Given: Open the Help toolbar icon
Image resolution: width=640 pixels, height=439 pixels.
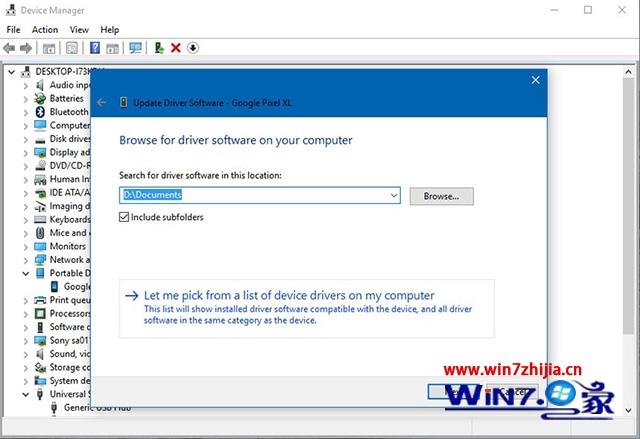Looking at the screenshot, I should (x=95, y=48).
